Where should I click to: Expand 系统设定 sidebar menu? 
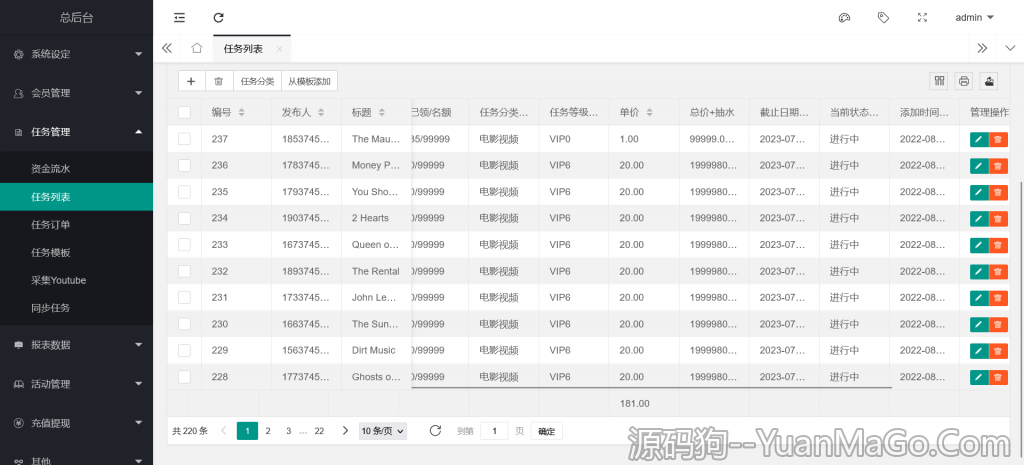click(x=76, y=54)
